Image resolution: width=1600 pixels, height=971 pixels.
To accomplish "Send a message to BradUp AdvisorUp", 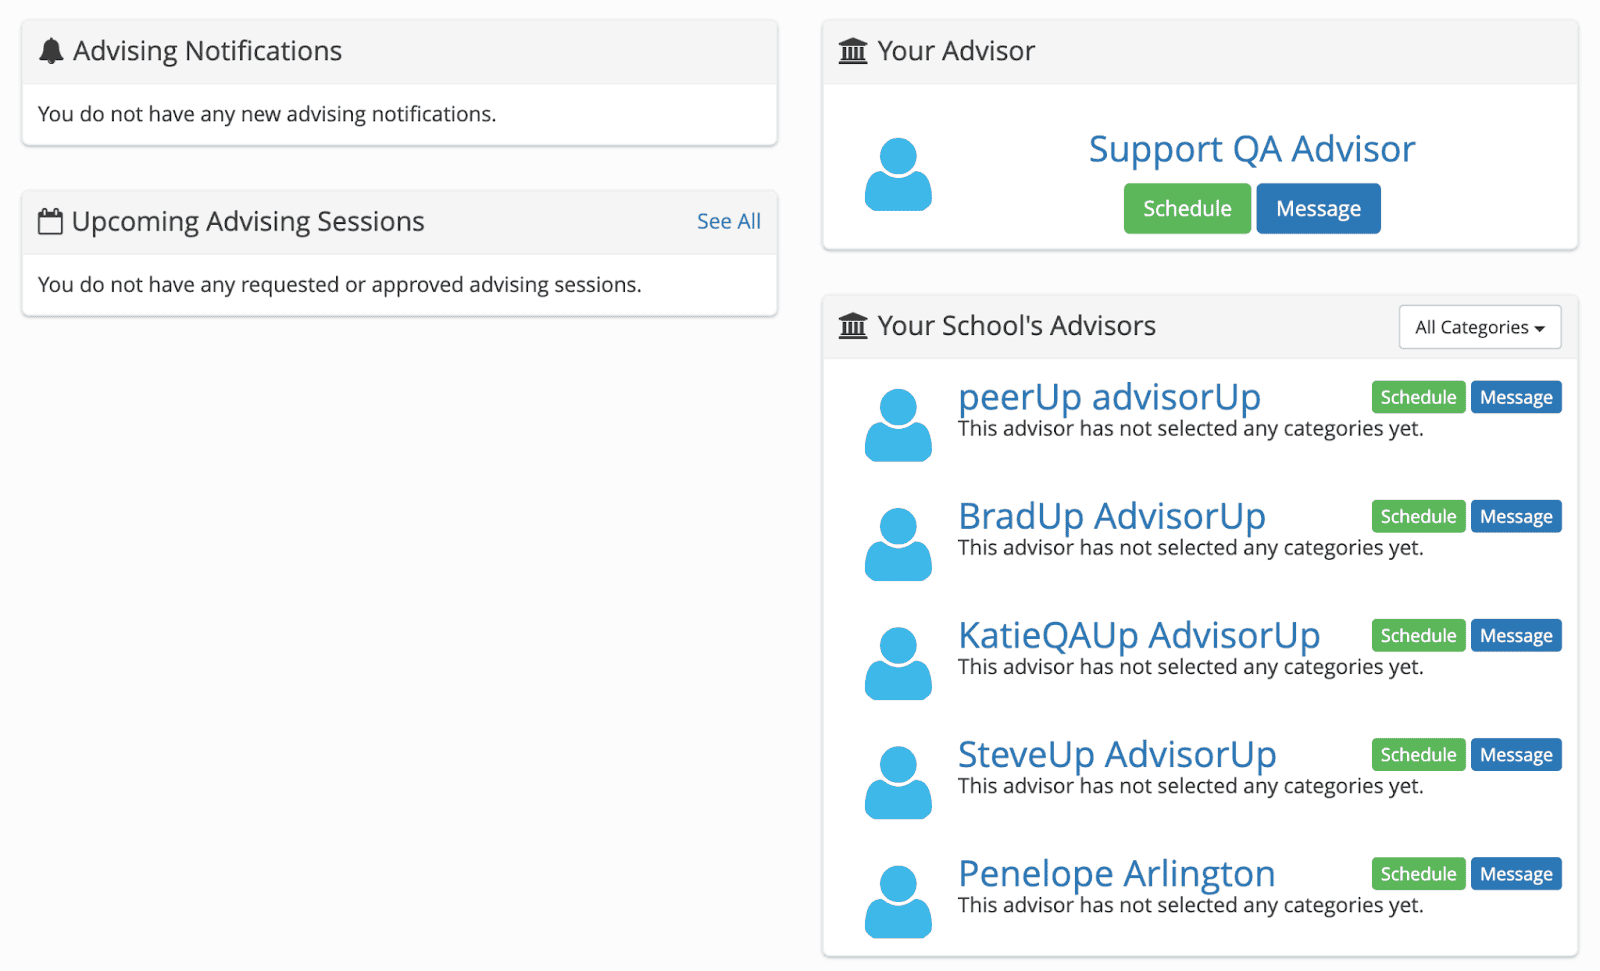I will [x=1516, y=516].
